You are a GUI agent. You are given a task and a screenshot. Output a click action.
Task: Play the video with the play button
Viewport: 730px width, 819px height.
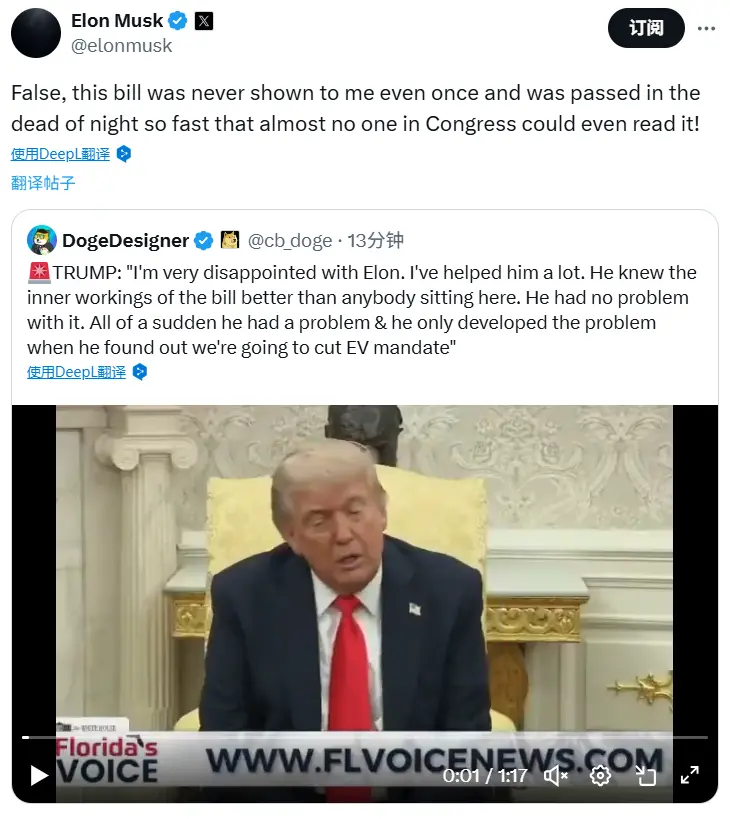coord(39,776)
